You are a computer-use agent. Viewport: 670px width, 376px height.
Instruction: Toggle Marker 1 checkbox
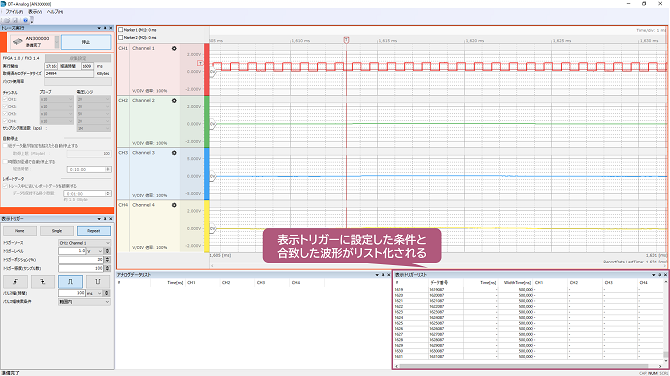[120, 30]
